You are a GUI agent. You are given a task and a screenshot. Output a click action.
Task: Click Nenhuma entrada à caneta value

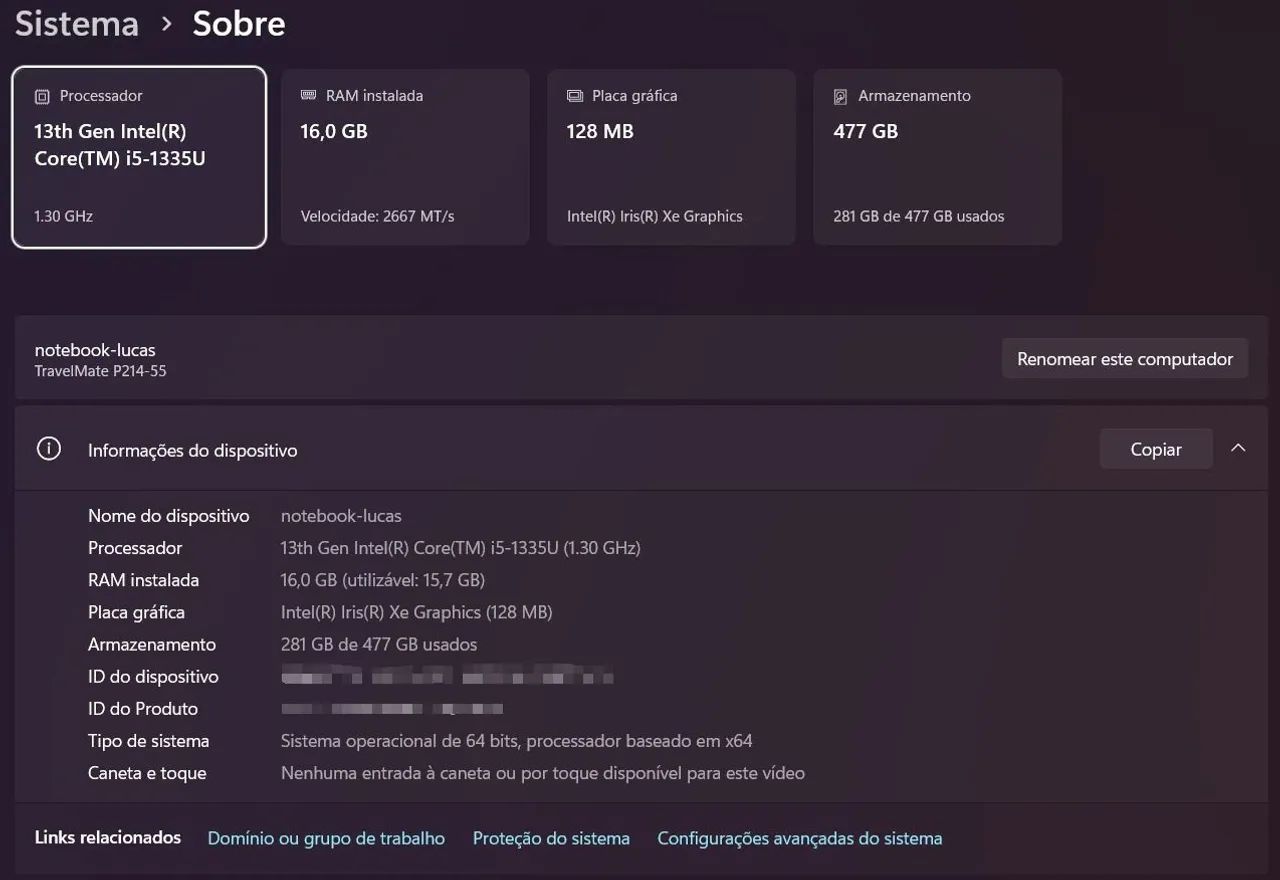[543, 773]
